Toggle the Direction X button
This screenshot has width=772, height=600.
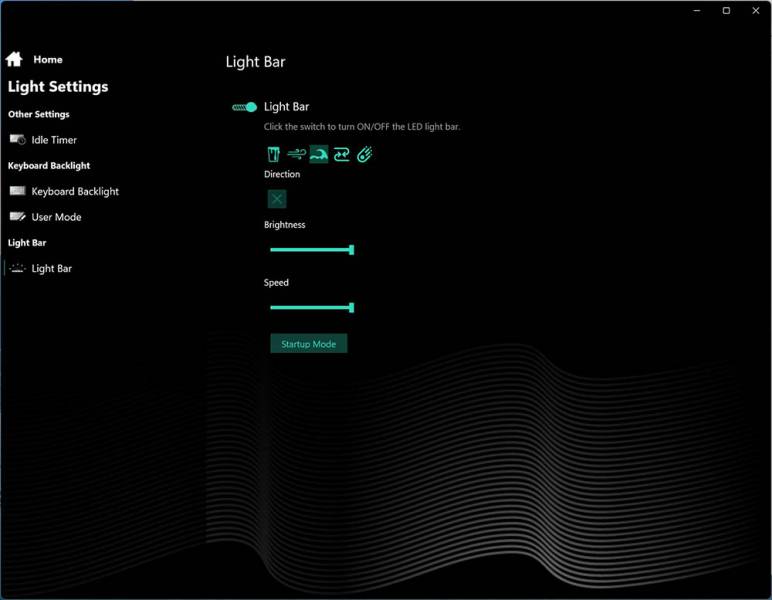tap(277, 199)
